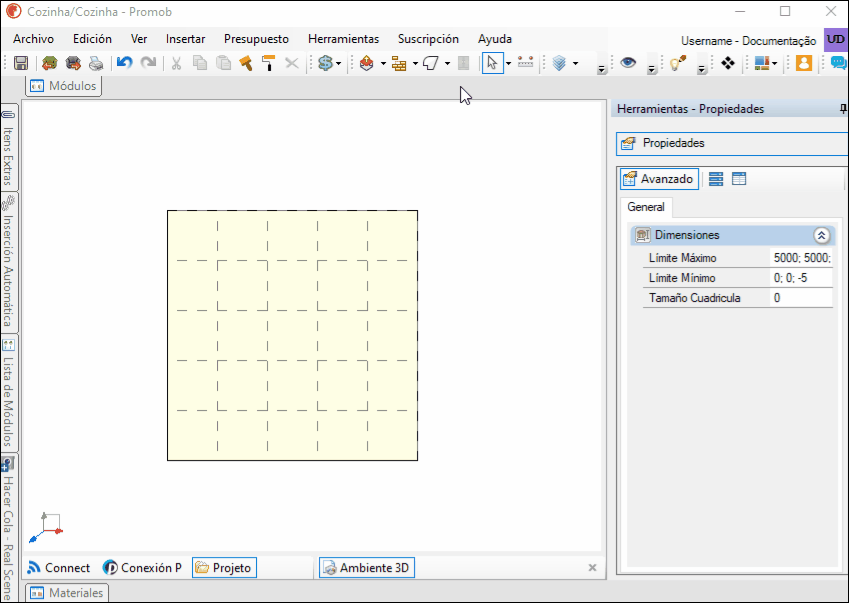Click the dark export icon with right arrow
Viewport: 849px width, 603px height.
click(x=73, y=63)
